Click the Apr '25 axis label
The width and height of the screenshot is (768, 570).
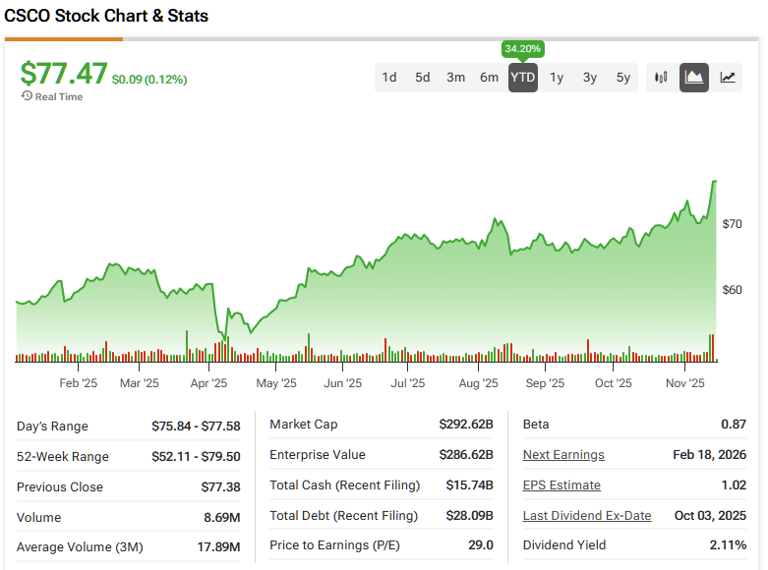pyautogui.click(x=208, y=383)
